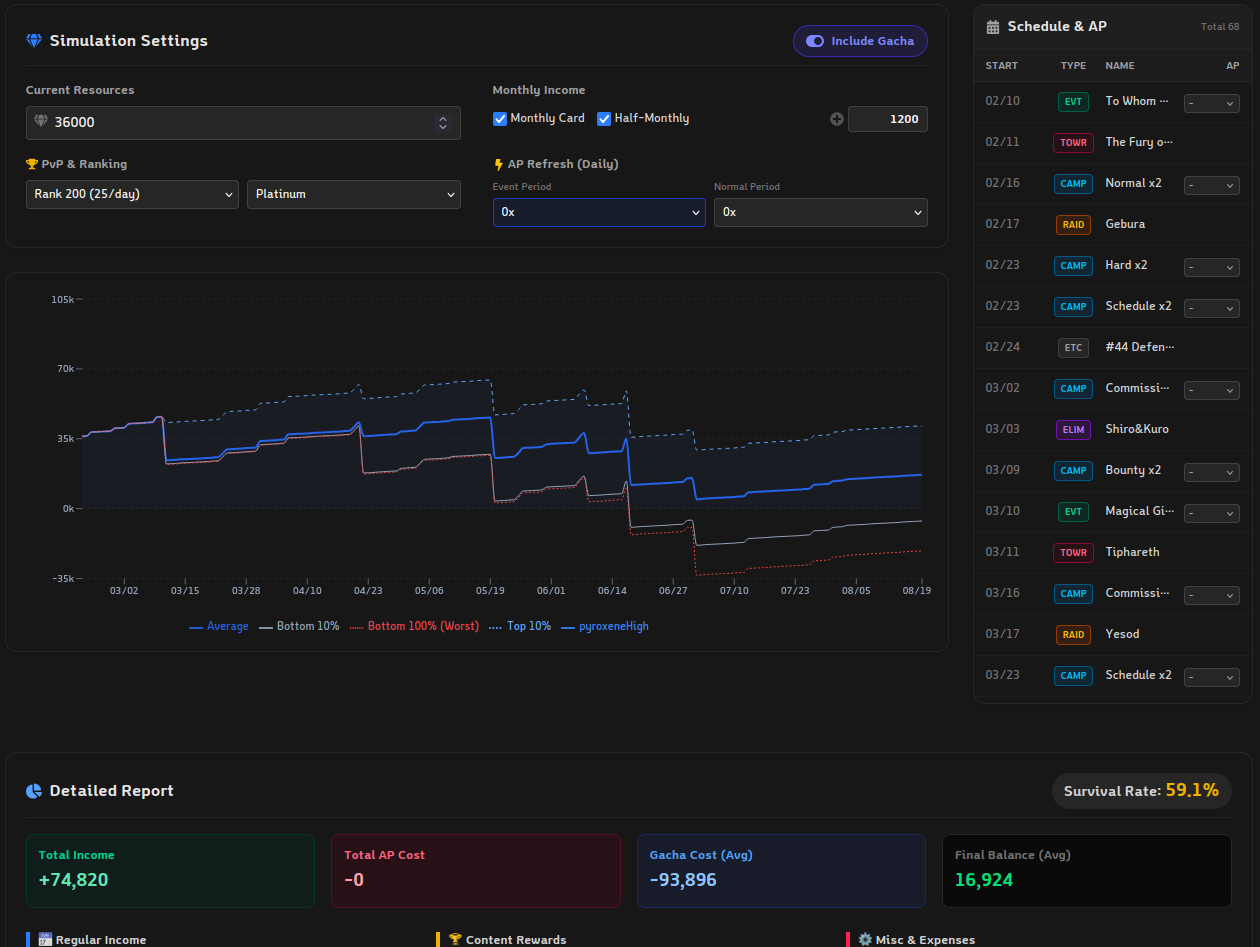The height and width of the screenshot is (947, 1260).
Task: Click the ELIM badge for Shiro&Kuro
Action: [1073, 430]
